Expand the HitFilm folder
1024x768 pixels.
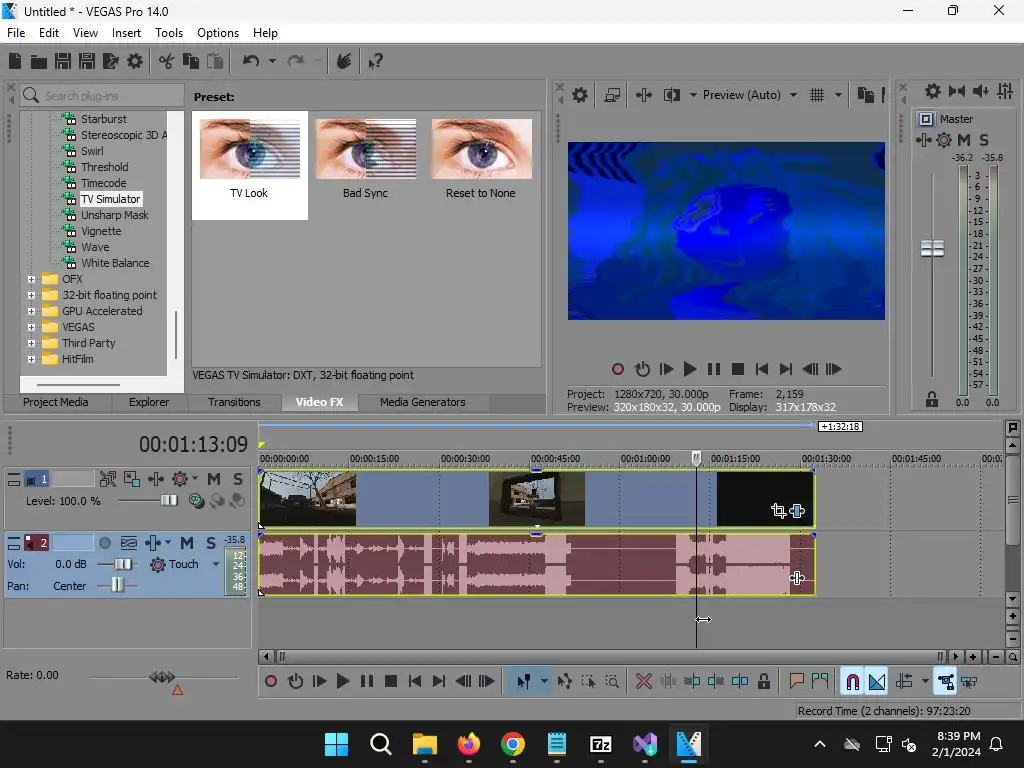tap(31, 359)
